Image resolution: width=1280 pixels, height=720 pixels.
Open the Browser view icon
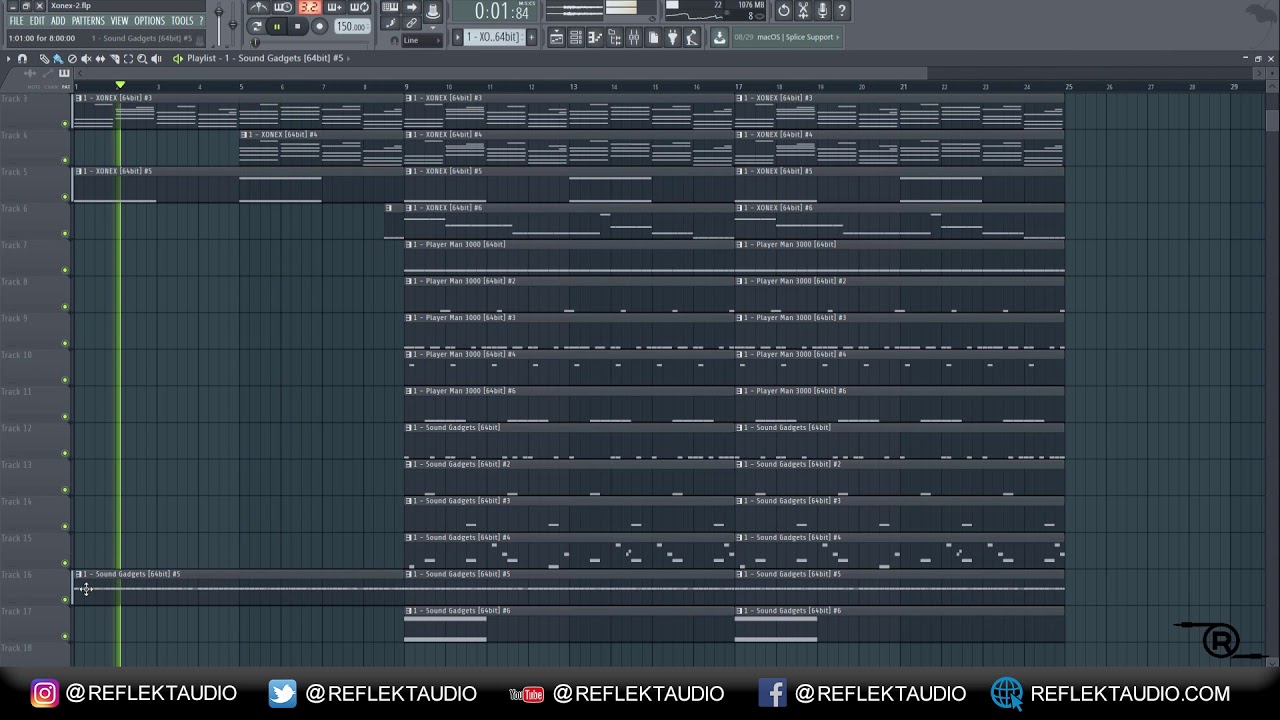614,37
